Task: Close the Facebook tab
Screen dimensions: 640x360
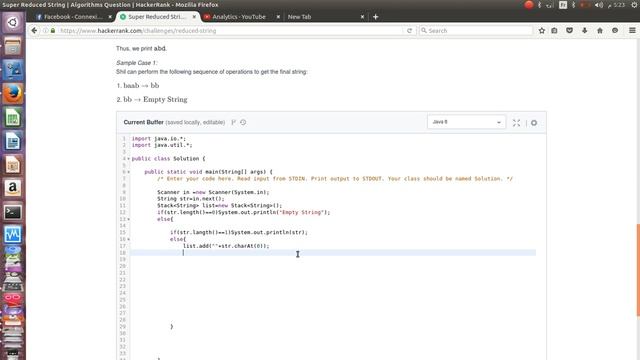Action: [110, 17]
